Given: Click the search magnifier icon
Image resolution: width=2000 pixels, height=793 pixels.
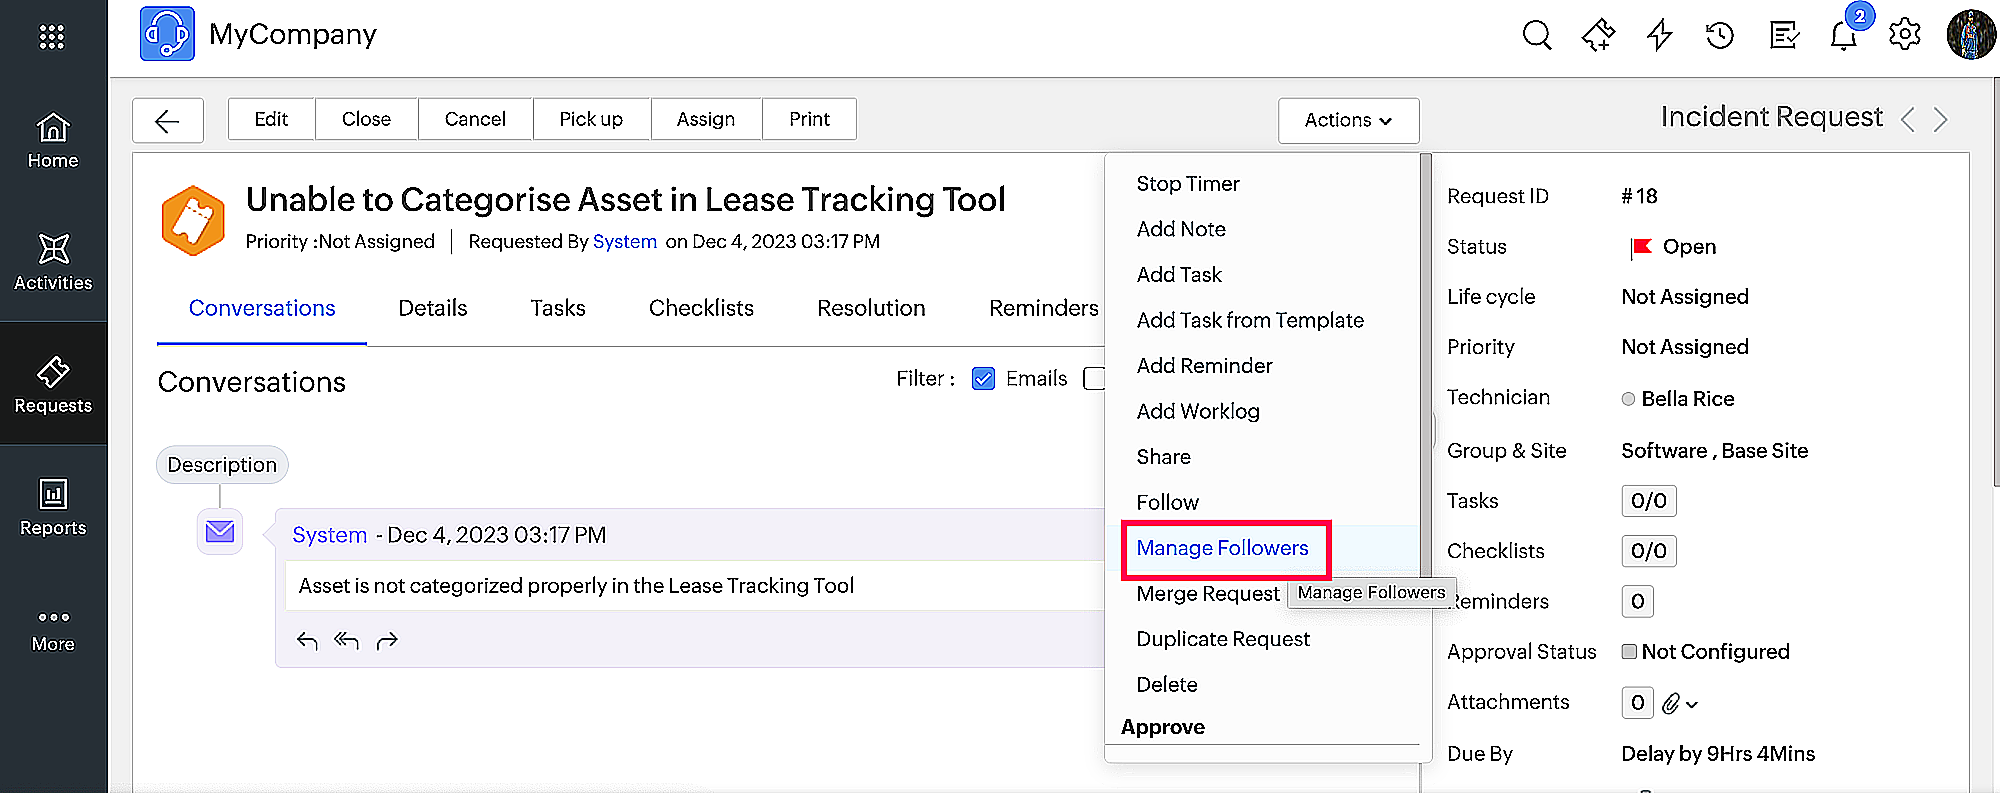Looking at the screenshot, I should pos(1536,36).
